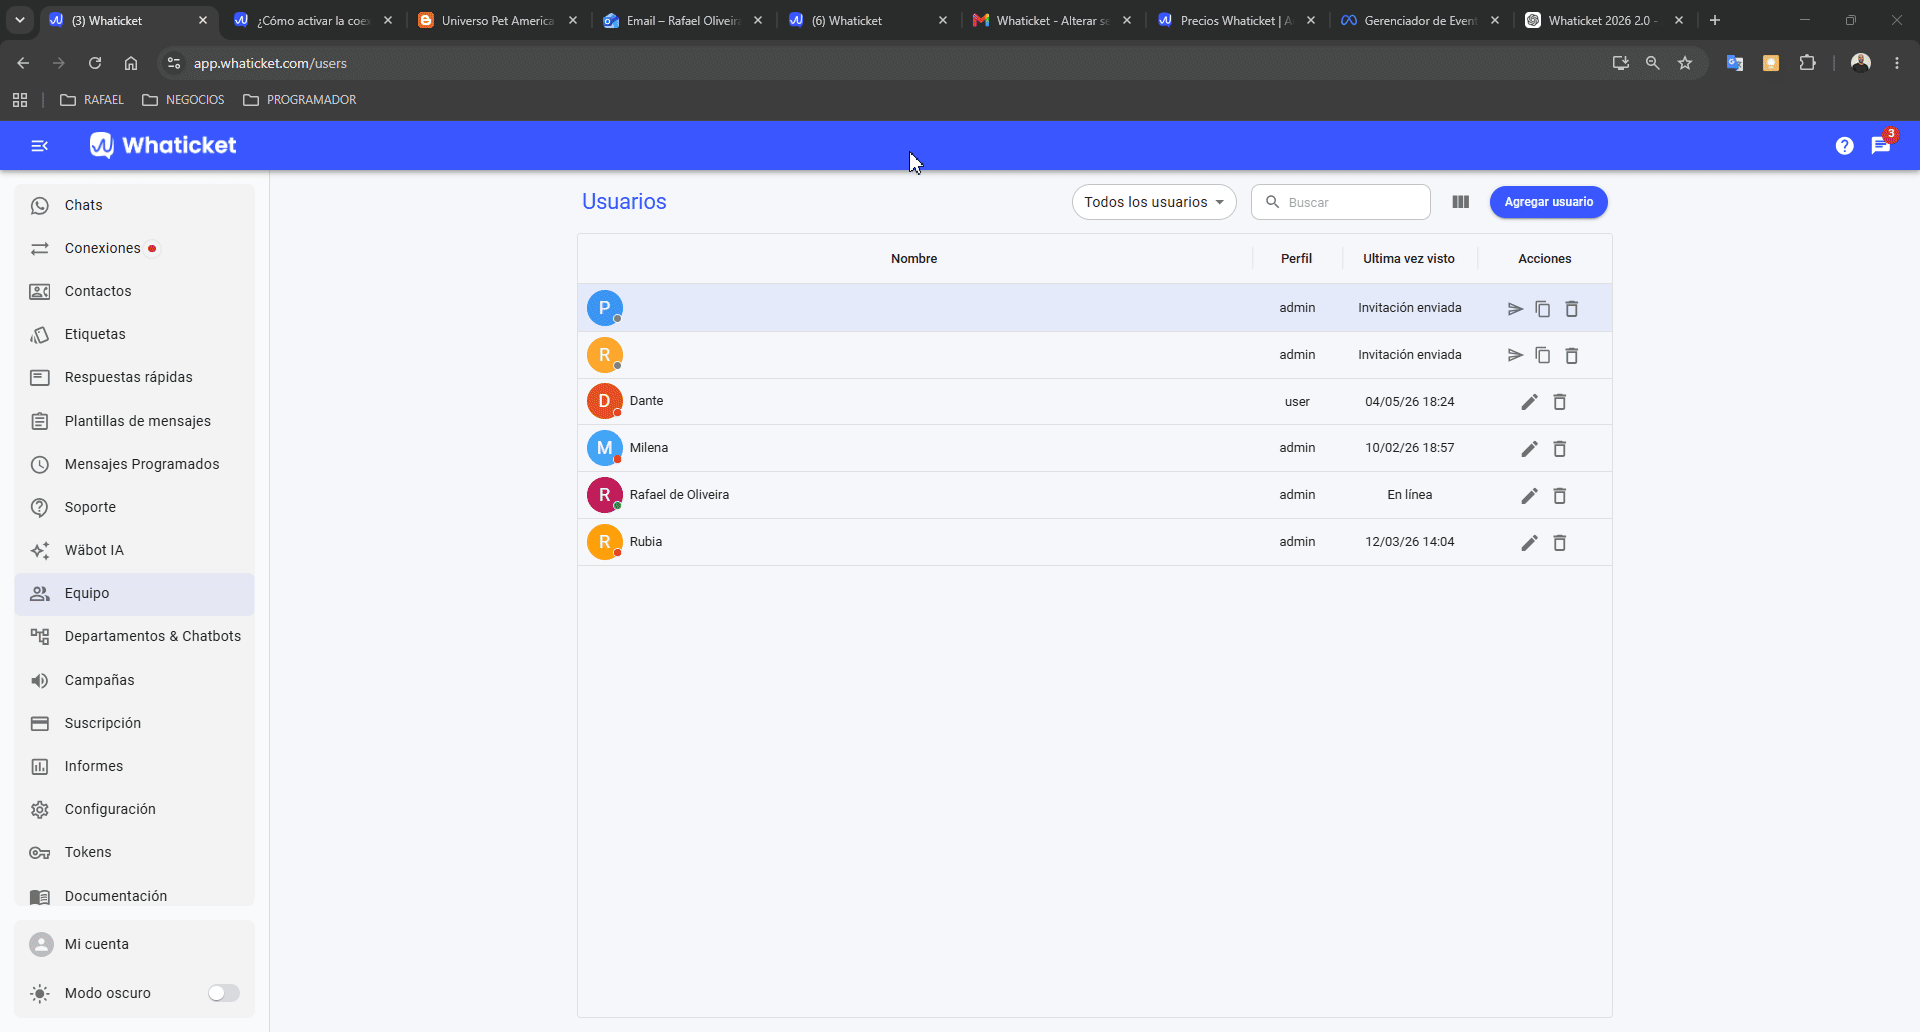Open the chat notifications icon with badge
Screen dimensions: 1920x1032
pyautogui.click(x=1881, y=146)
